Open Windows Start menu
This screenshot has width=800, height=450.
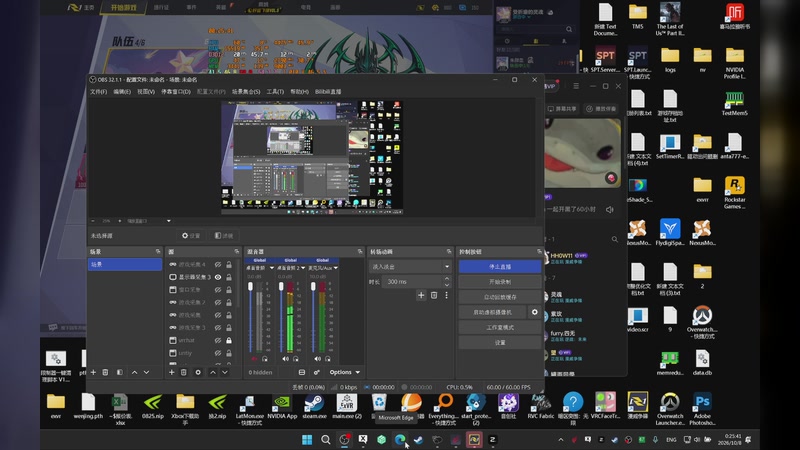click(307, 439)
